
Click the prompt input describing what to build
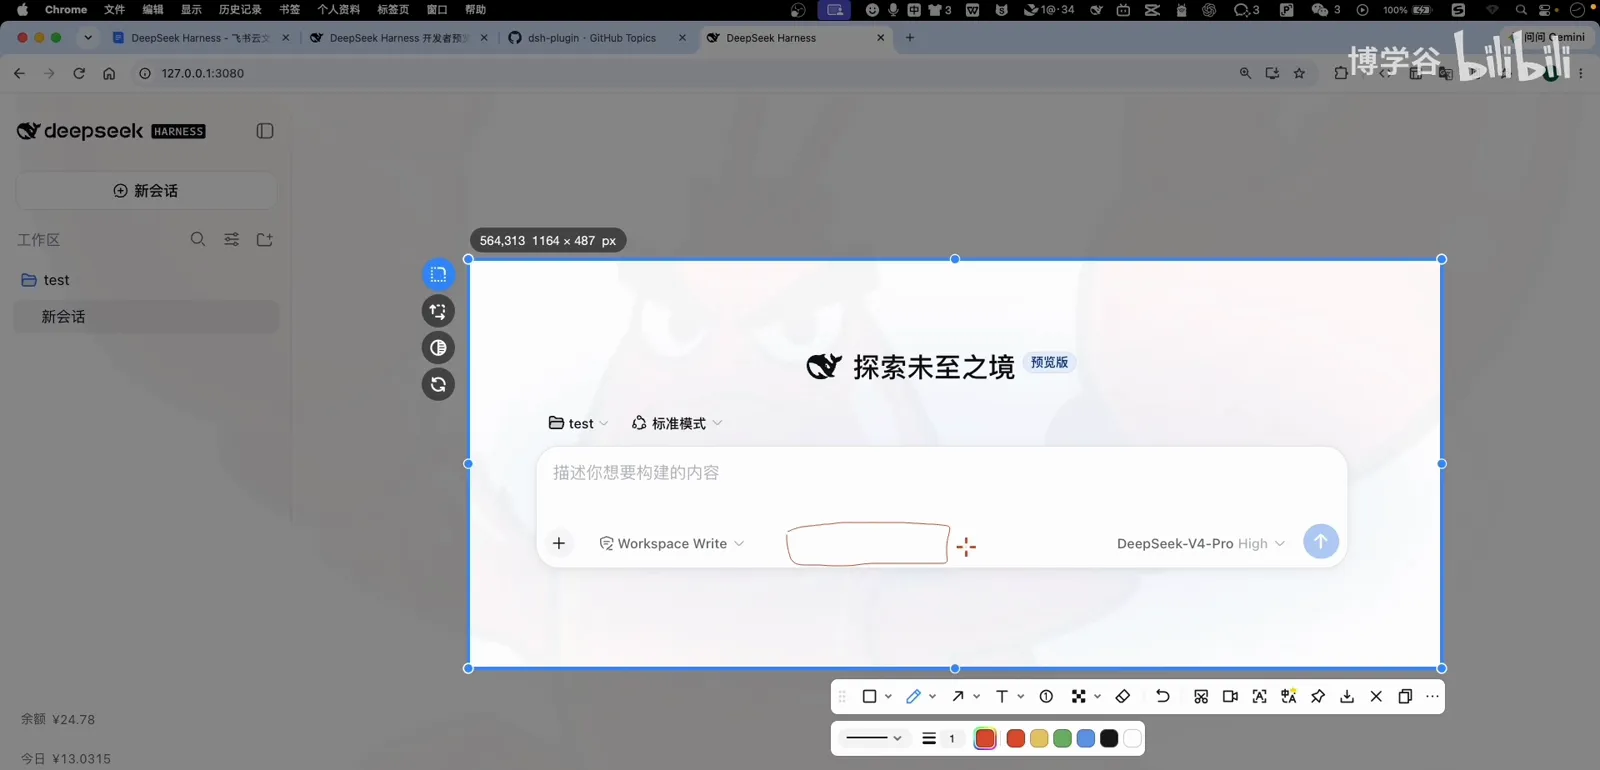[x=941, y=473]
